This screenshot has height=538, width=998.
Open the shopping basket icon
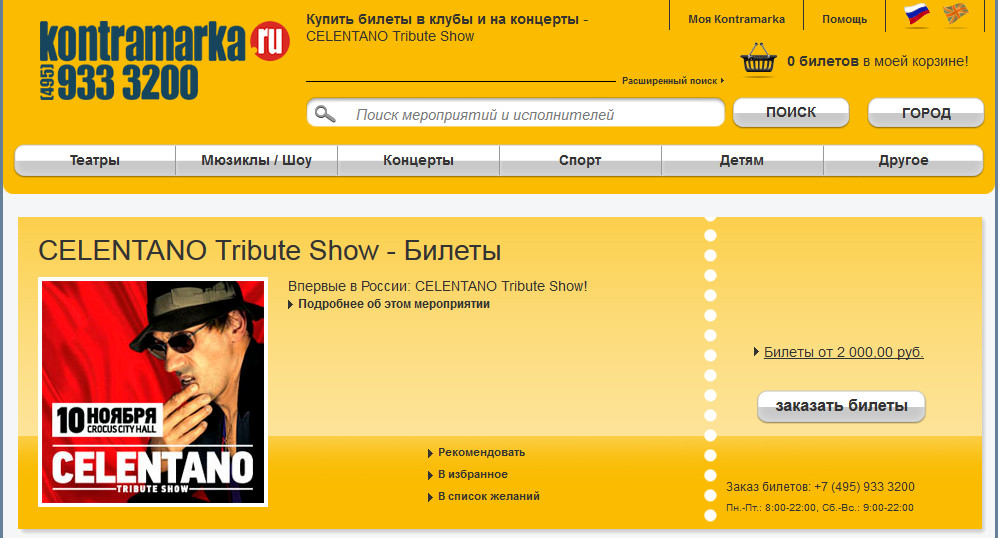click(x=759, y=60)
